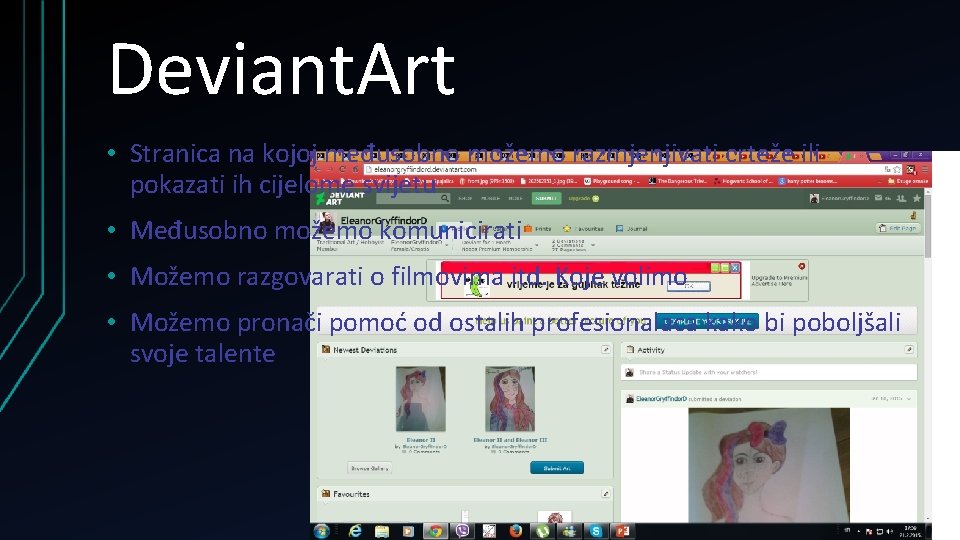Open the messages envelope icon in the header
Viewport: 960px width, 540px height.
tap(879, 198)
